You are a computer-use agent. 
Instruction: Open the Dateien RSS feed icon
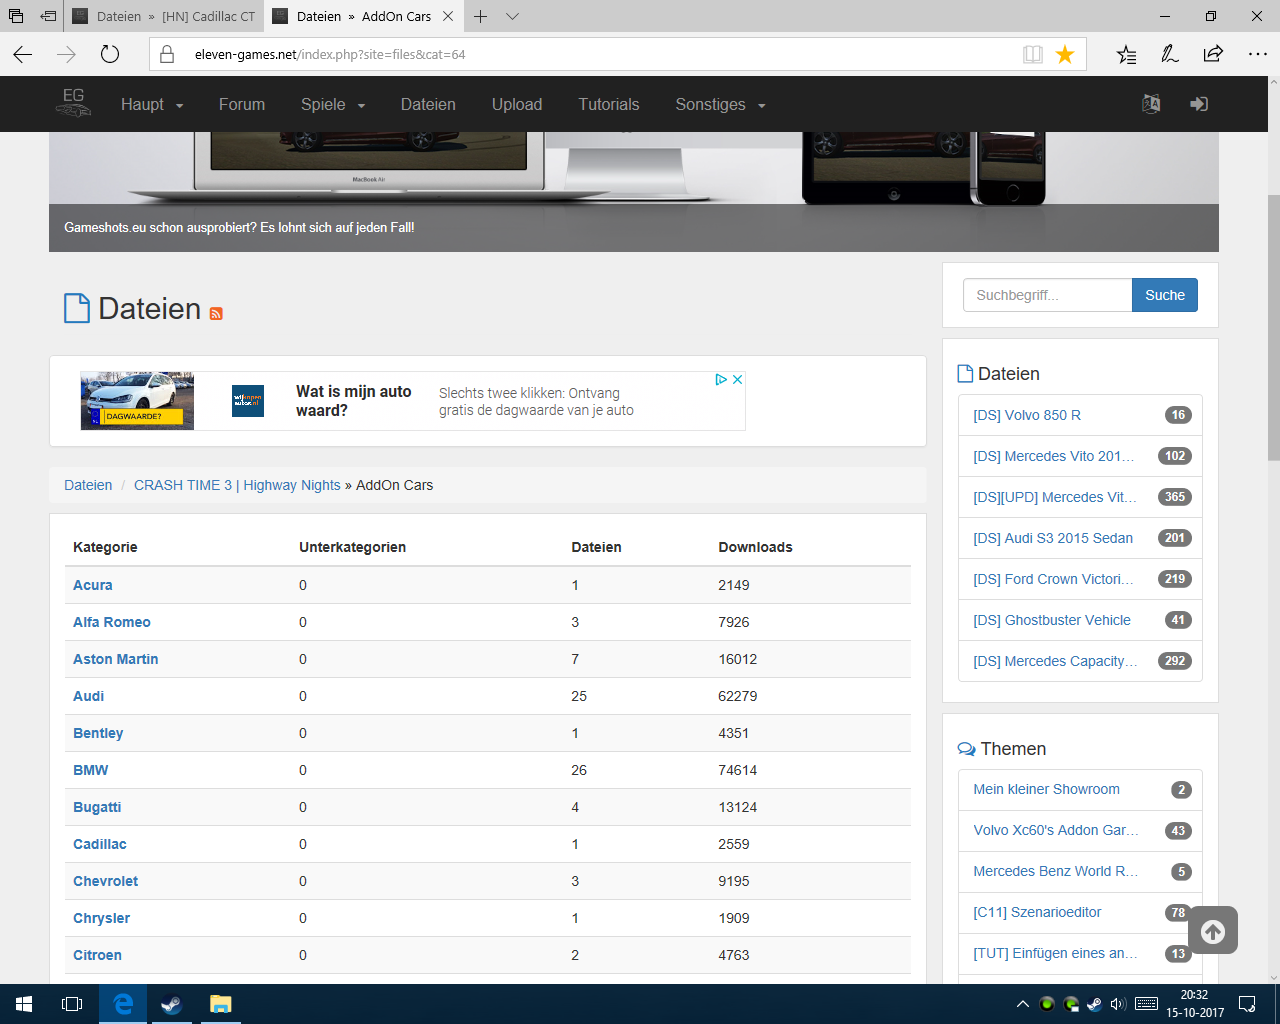point(216,313)
